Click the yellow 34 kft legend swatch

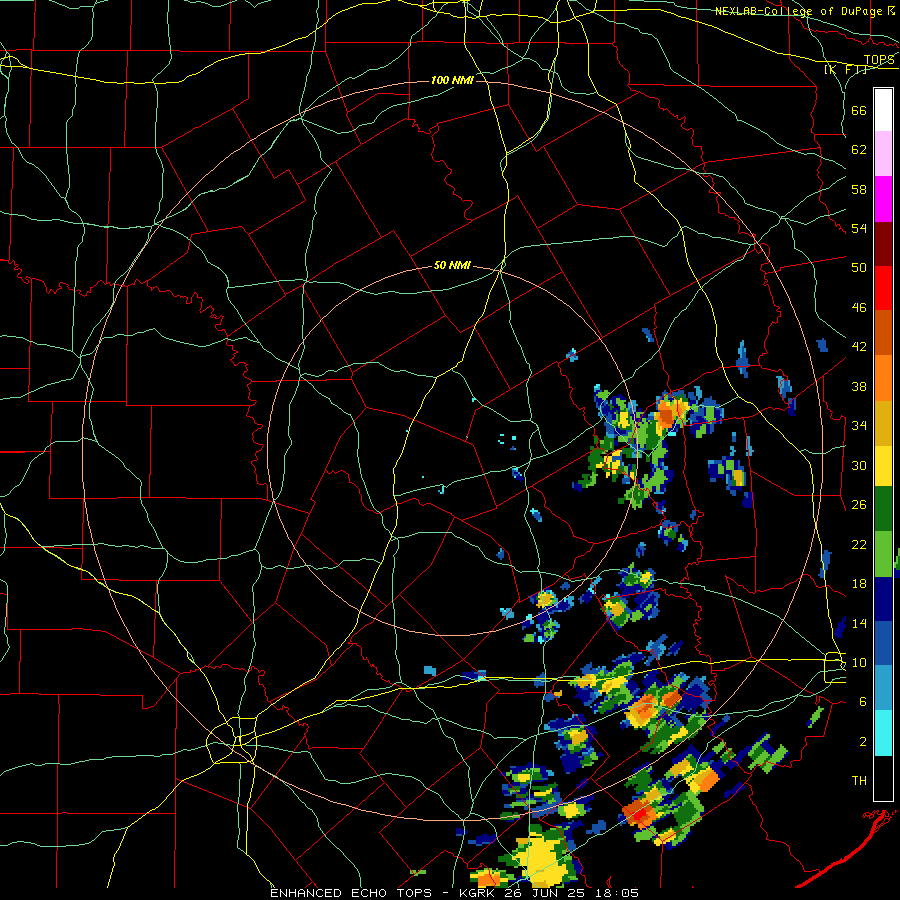pyautogui.click(x=883, y=466)
